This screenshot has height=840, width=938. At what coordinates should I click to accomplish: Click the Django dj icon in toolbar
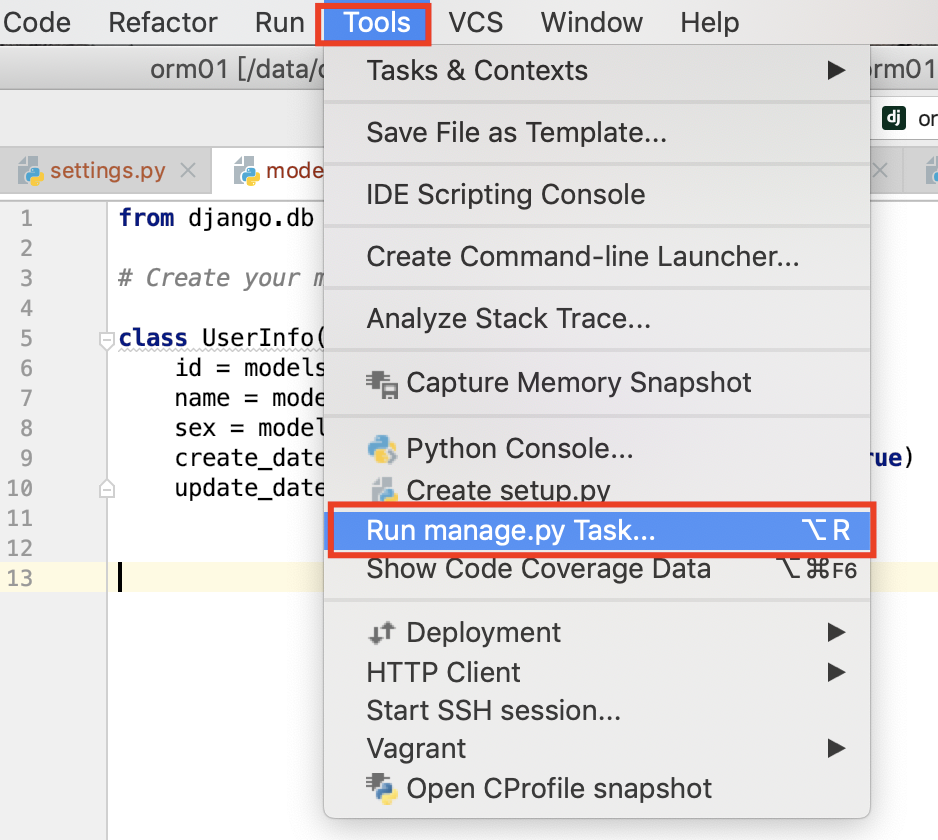point(893,118)
